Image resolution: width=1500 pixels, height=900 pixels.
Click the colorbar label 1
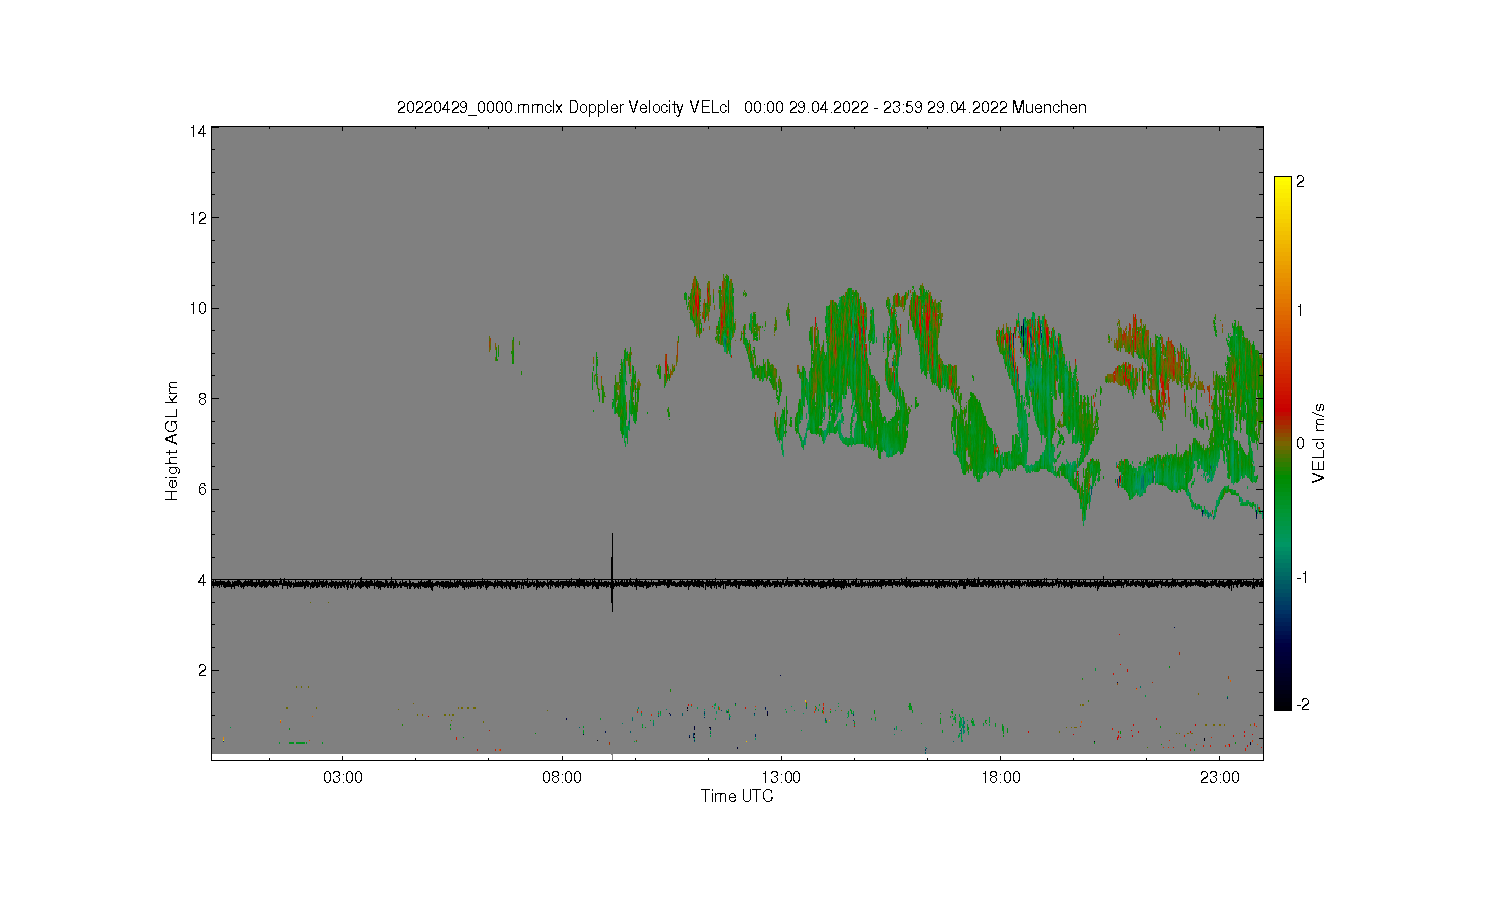[1300, 310]
